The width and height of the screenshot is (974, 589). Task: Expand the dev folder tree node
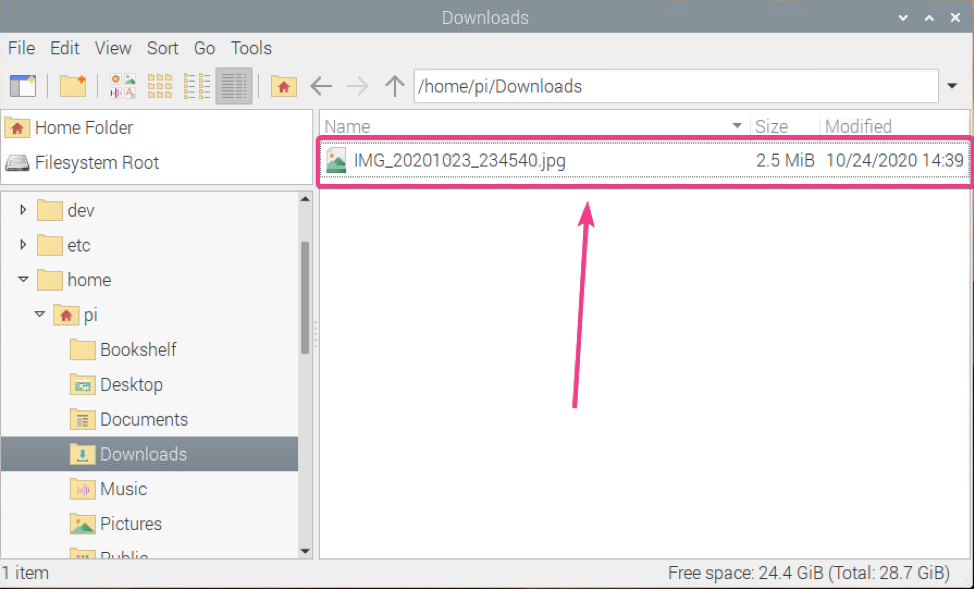tap(23, 210)
